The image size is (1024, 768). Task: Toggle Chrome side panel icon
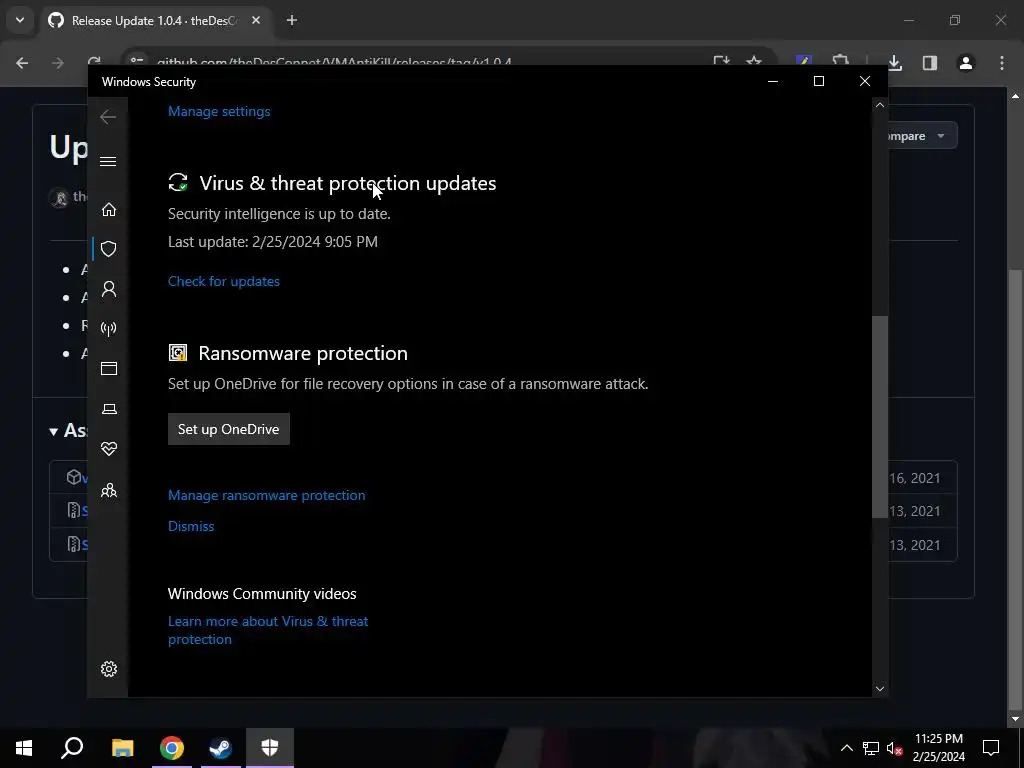[x=930, y=63]
